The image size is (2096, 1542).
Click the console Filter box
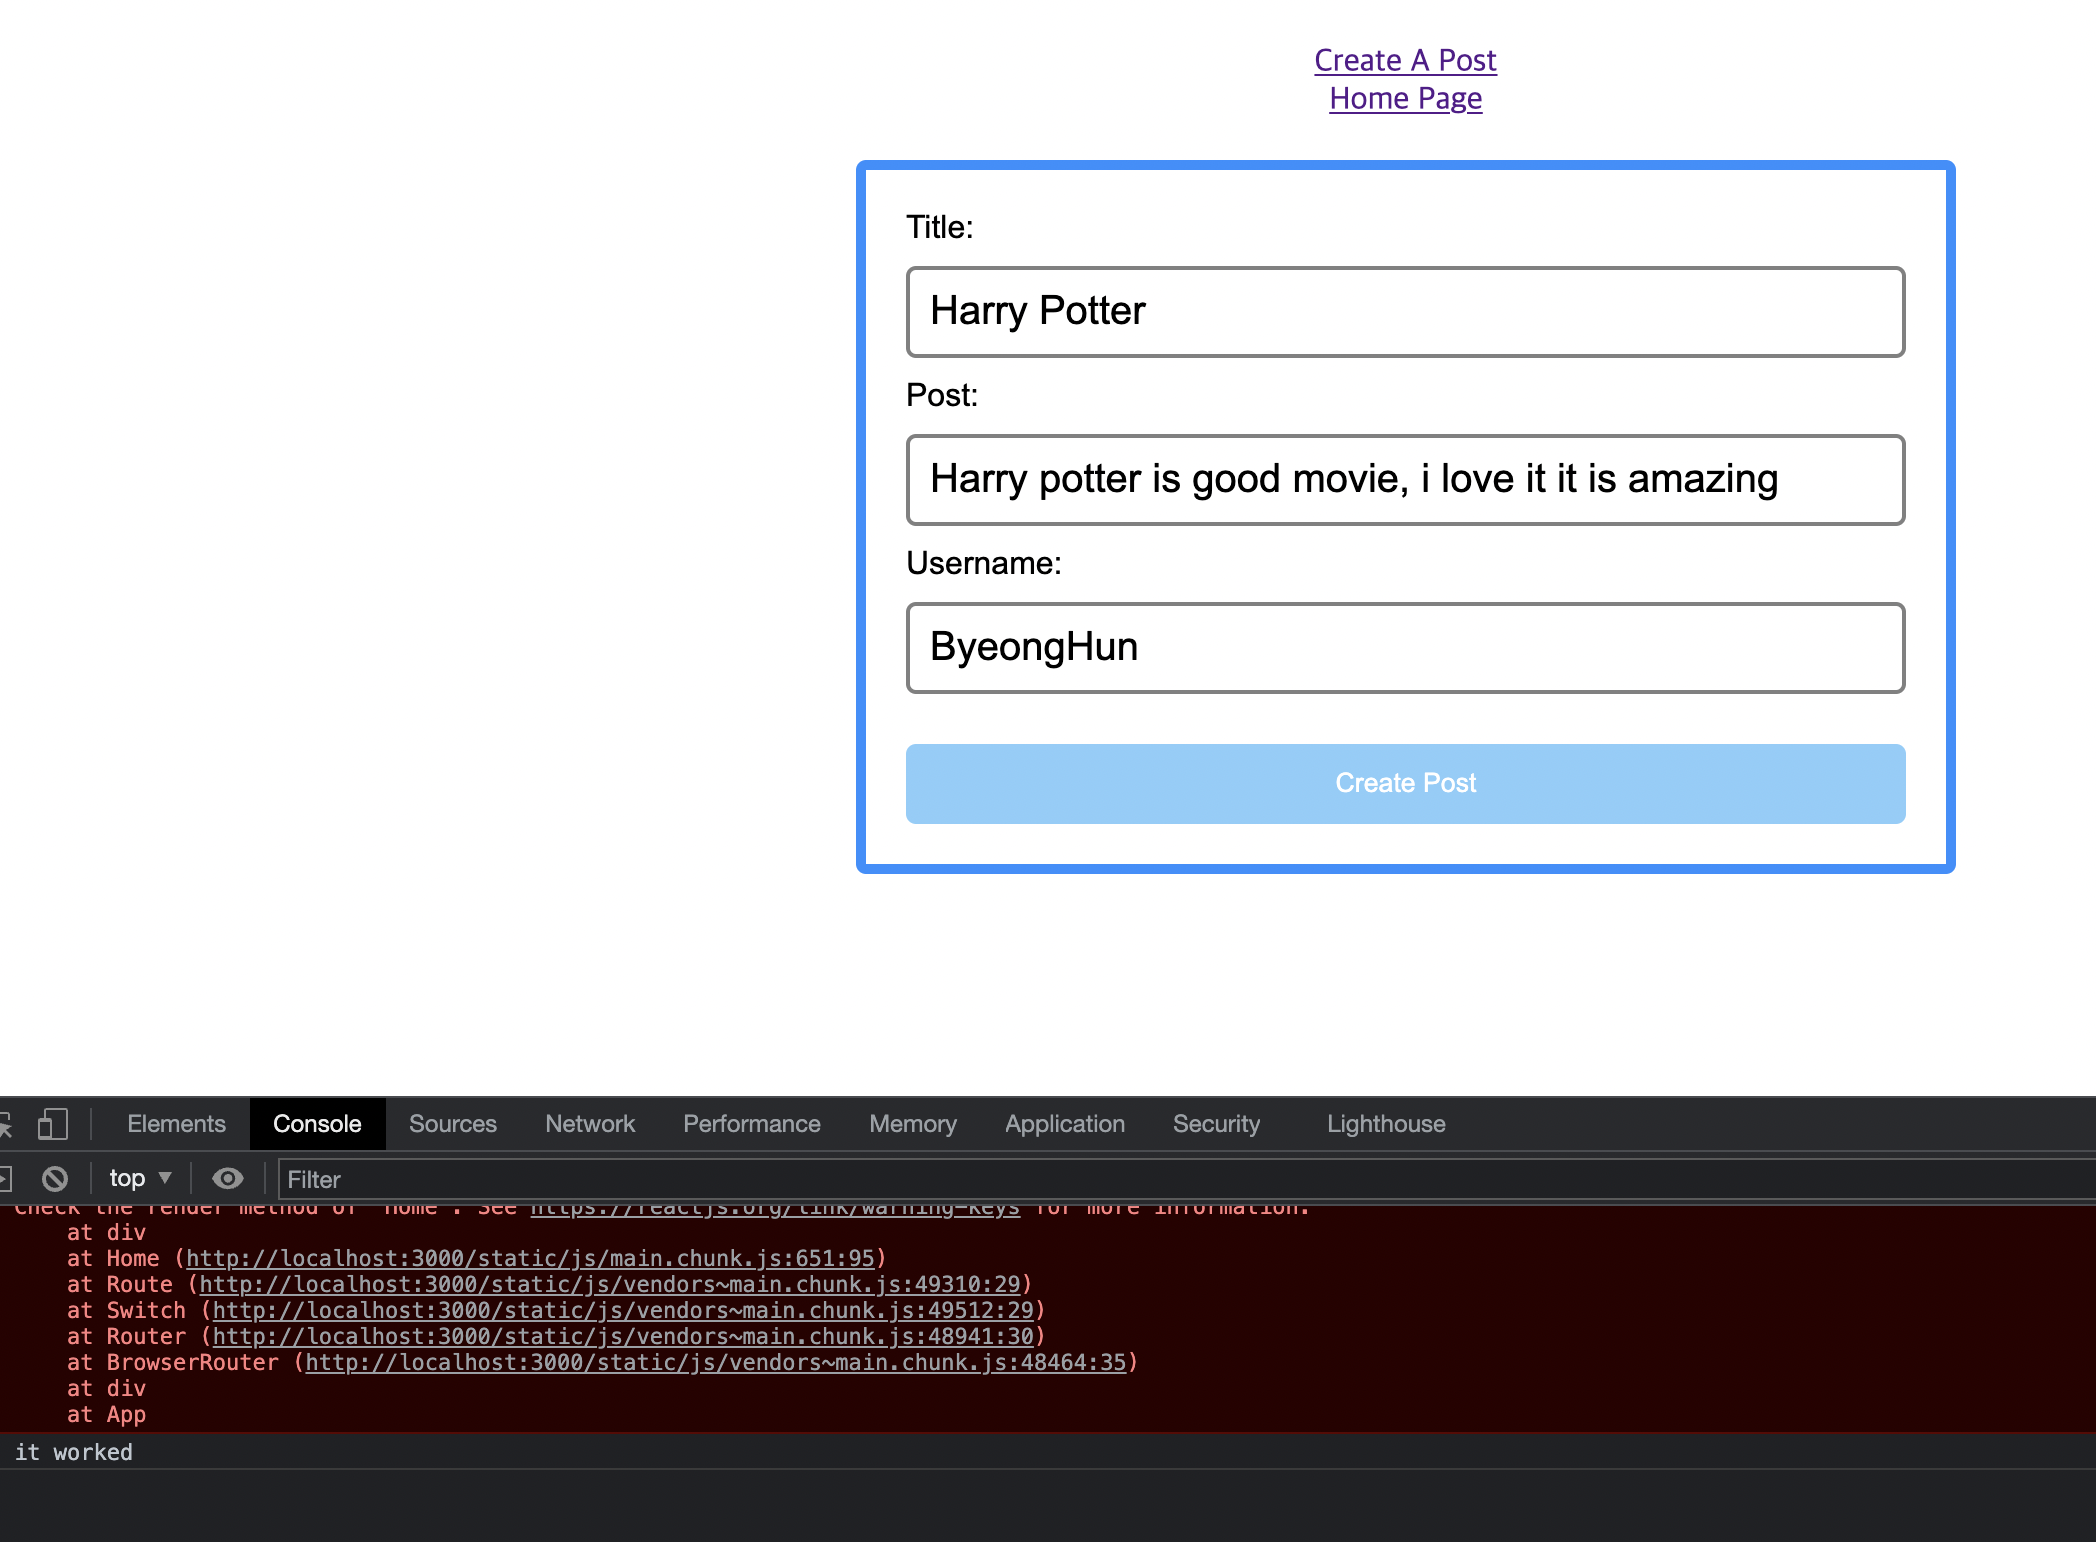tap(1180, 1180)
